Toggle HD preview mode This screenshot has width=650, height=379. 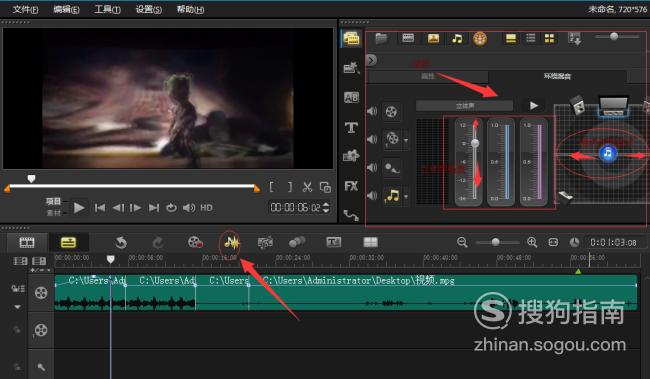pos(206,208)
